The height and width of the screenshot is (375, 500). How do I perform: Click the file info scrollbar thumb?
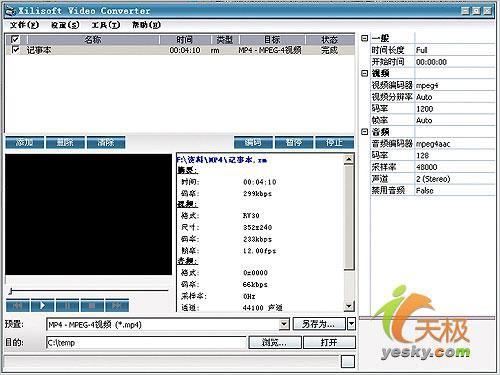(x=349, y=217)
